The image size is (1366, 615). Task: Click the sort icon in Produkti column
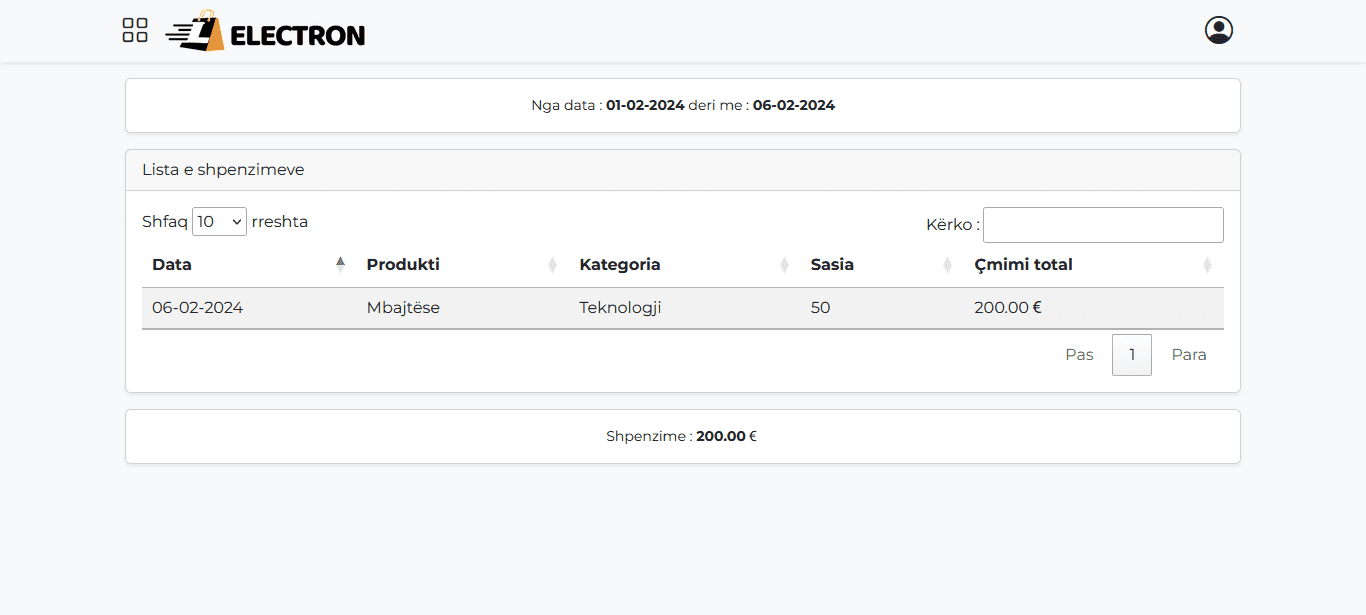552,265
